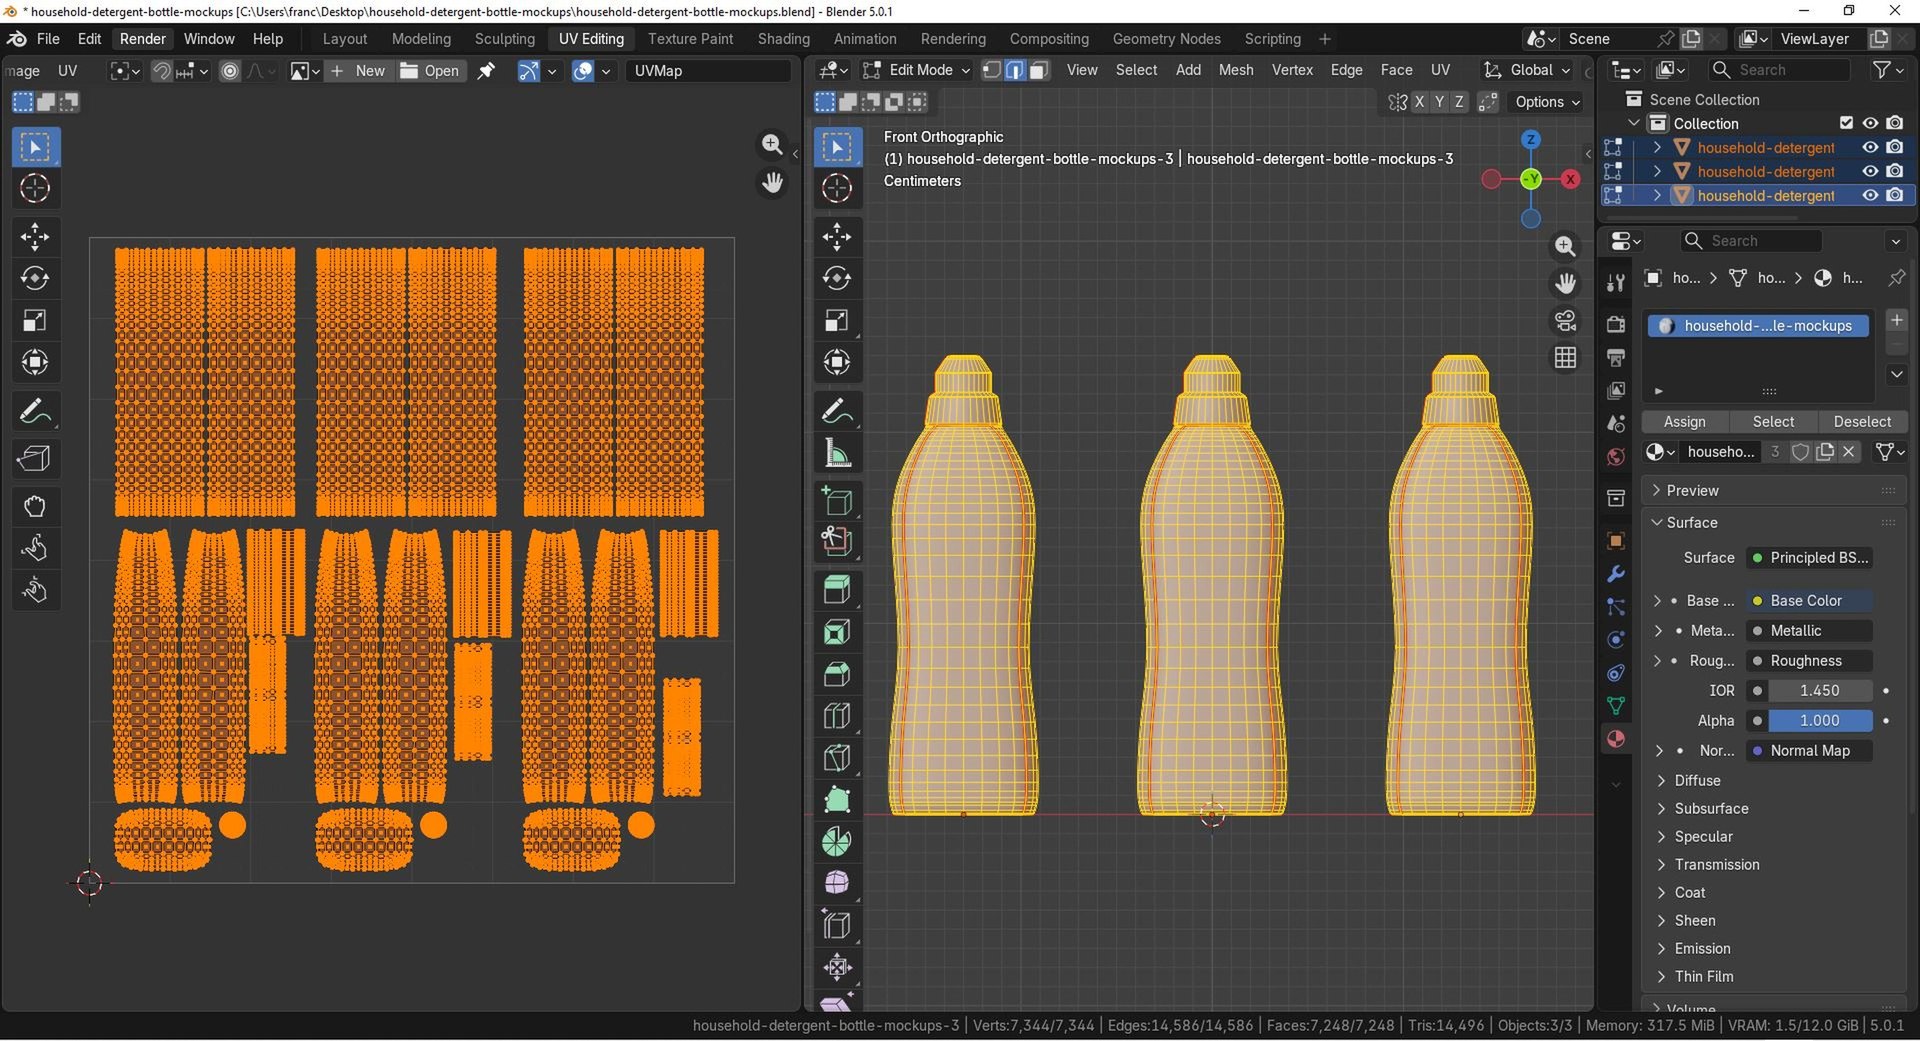Click the Open image button
Screen dimensions: 1920x1041
tap(430, 71)
